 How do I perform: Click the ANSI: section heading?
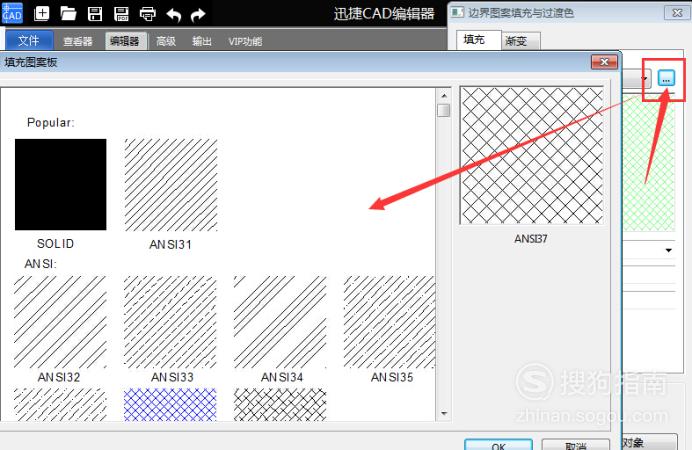pos(41,264)
